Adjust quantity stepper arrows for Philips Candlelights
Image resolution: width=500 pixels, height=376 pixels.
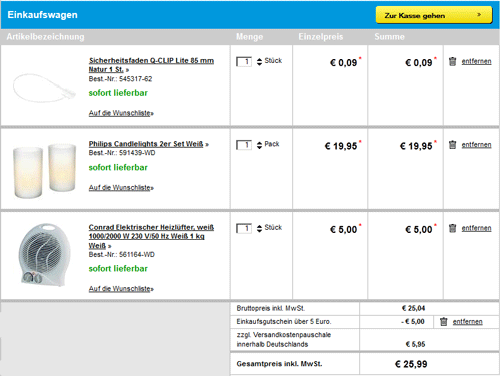click(259, 145)
